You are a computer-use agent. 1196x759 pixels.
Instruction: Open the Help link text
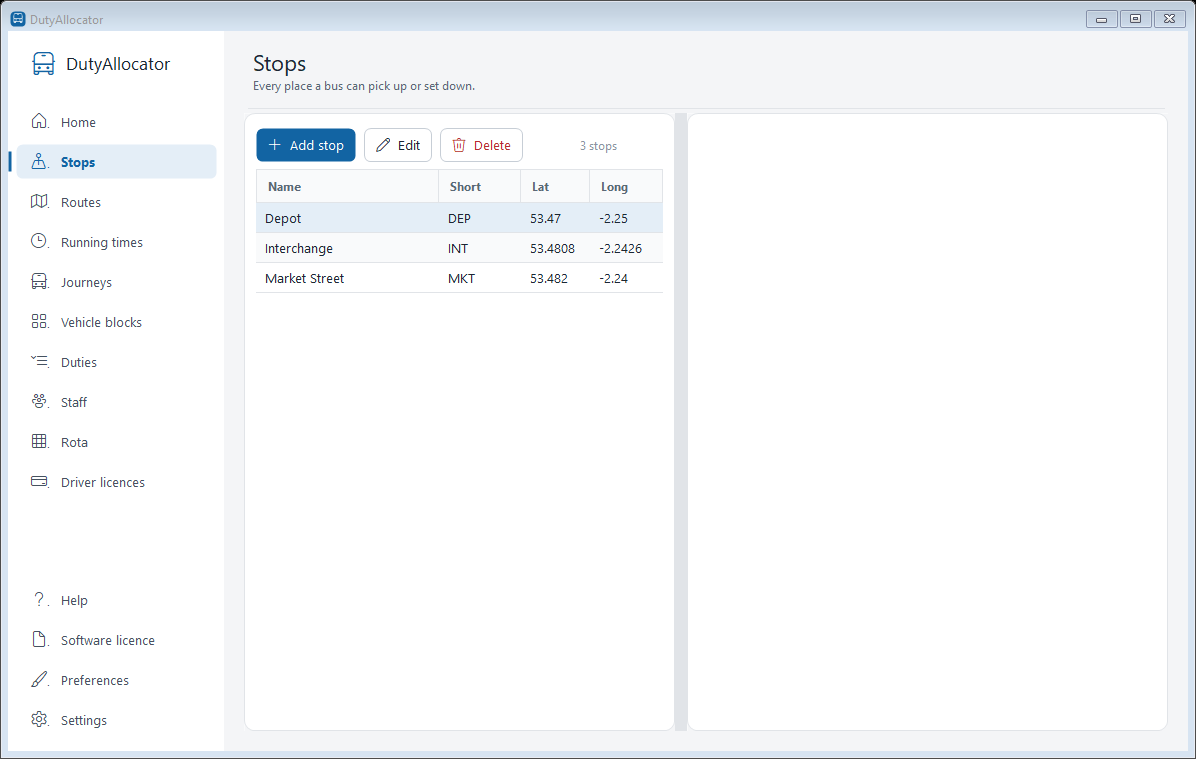(74, 600)
